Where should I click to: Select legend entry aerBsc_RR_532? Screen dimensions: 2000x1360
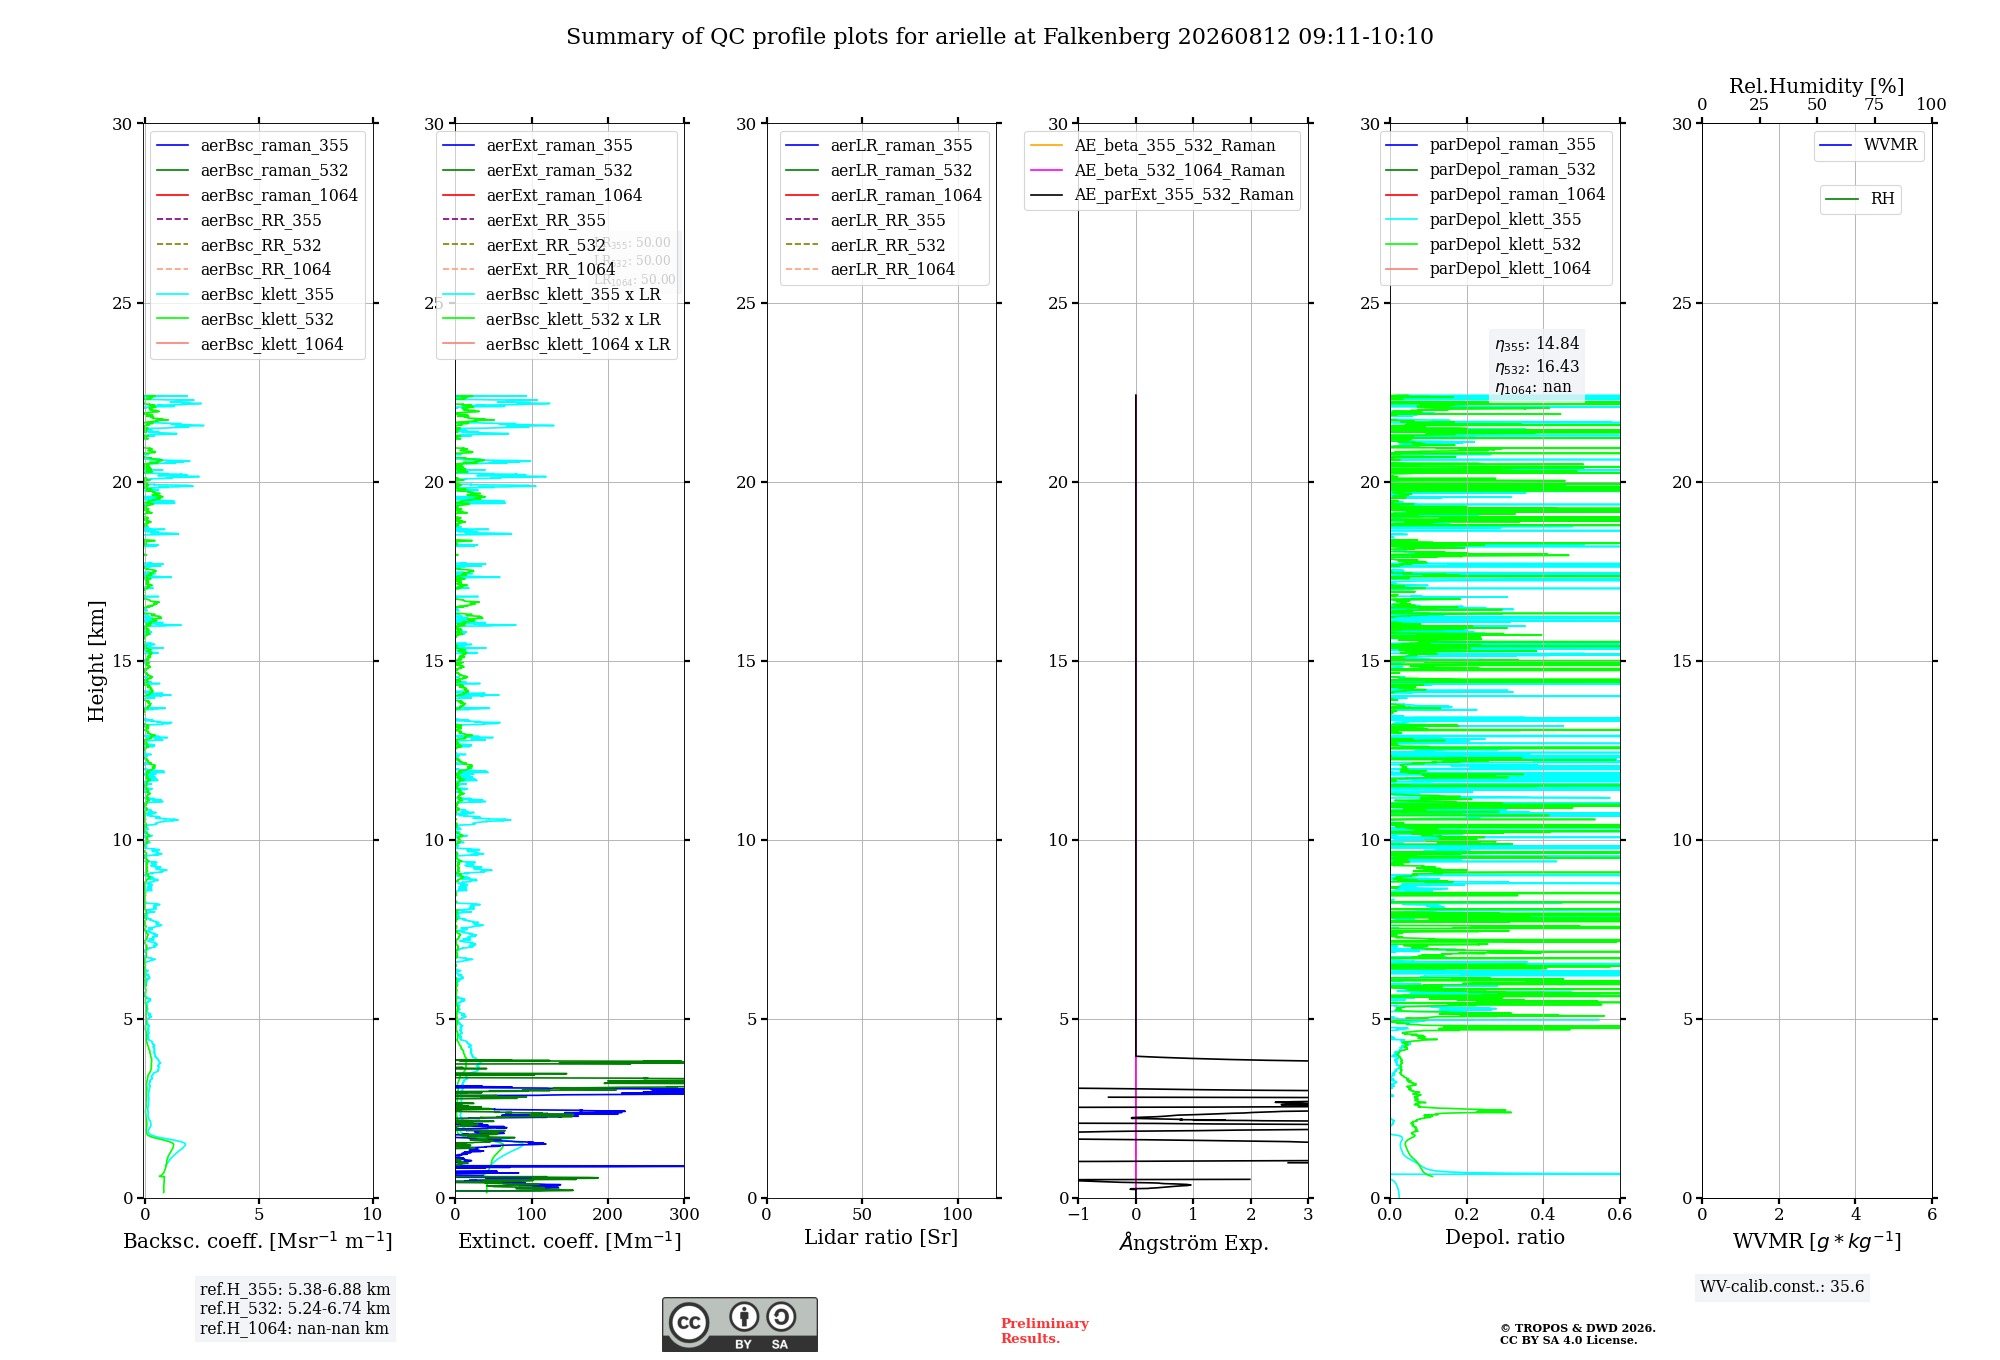(x=239, y=246)
